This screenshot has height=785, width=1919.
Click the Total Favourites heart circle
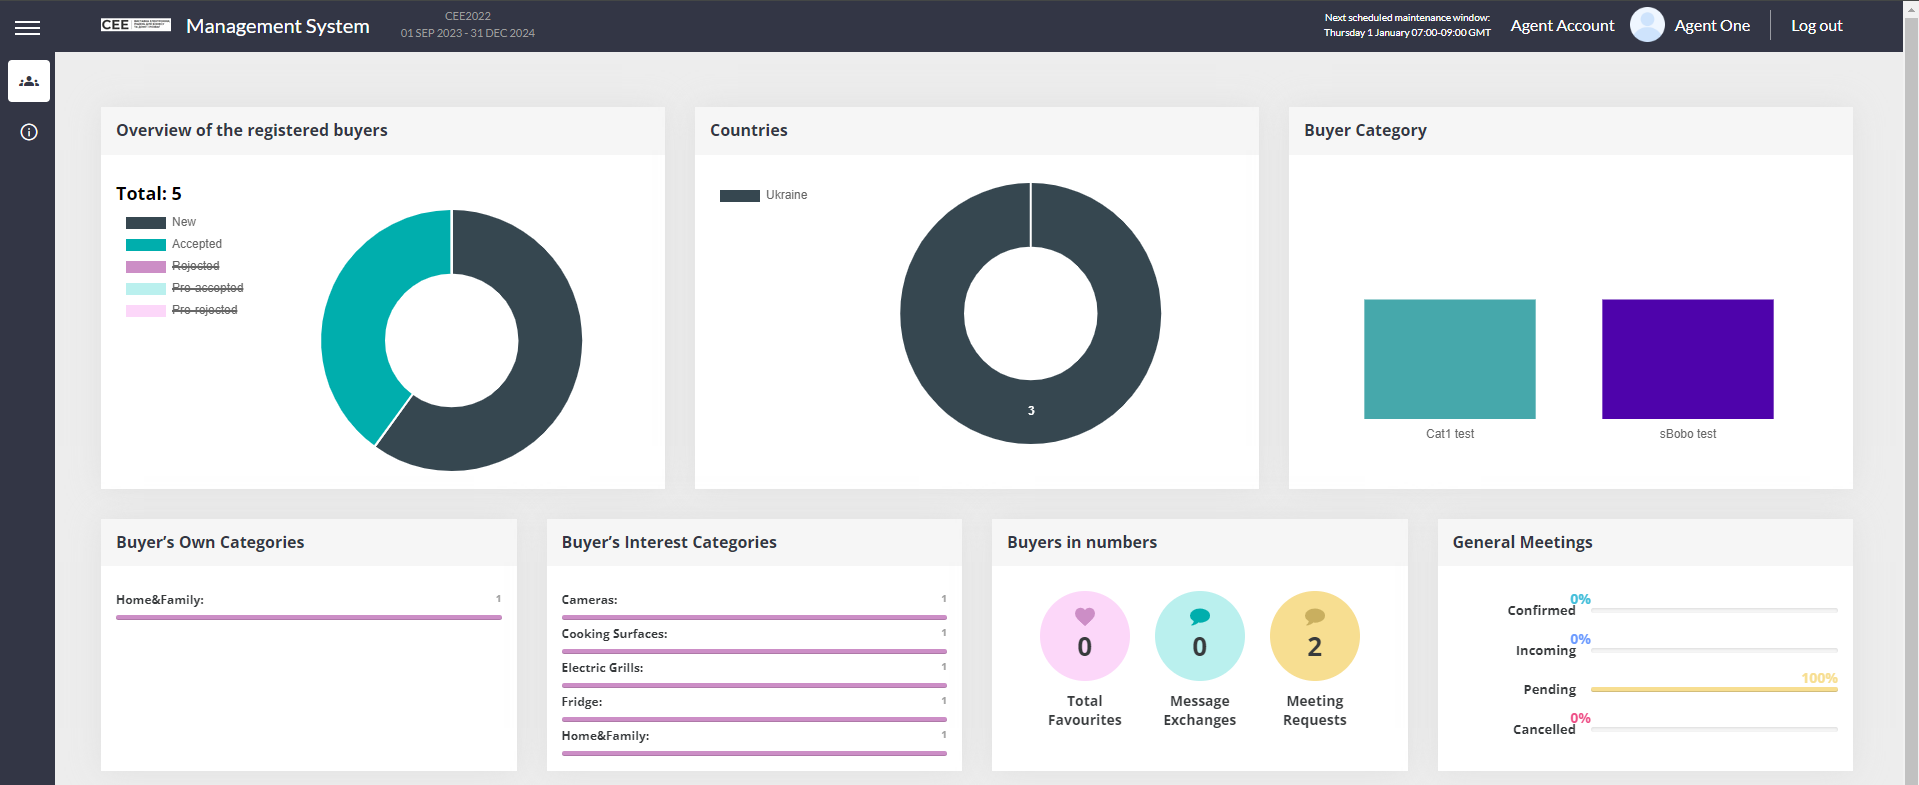(1084, 636)
